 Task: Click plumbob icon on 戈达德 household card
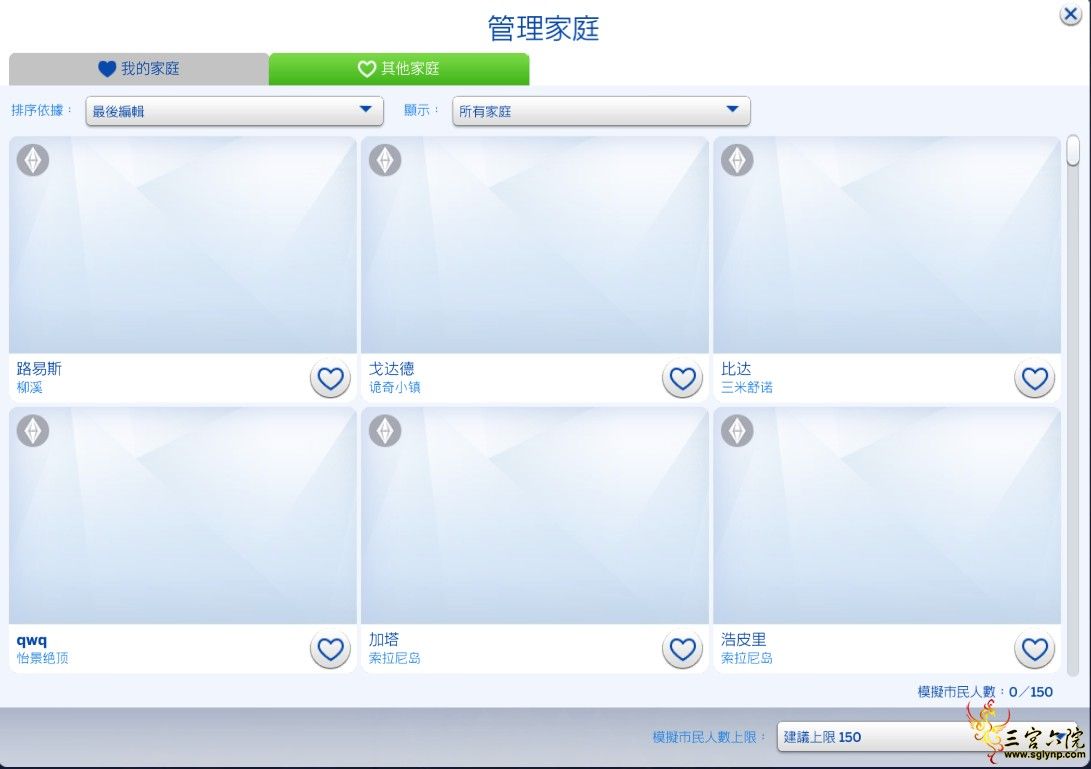pyautogui.click(x=385, y=160)
